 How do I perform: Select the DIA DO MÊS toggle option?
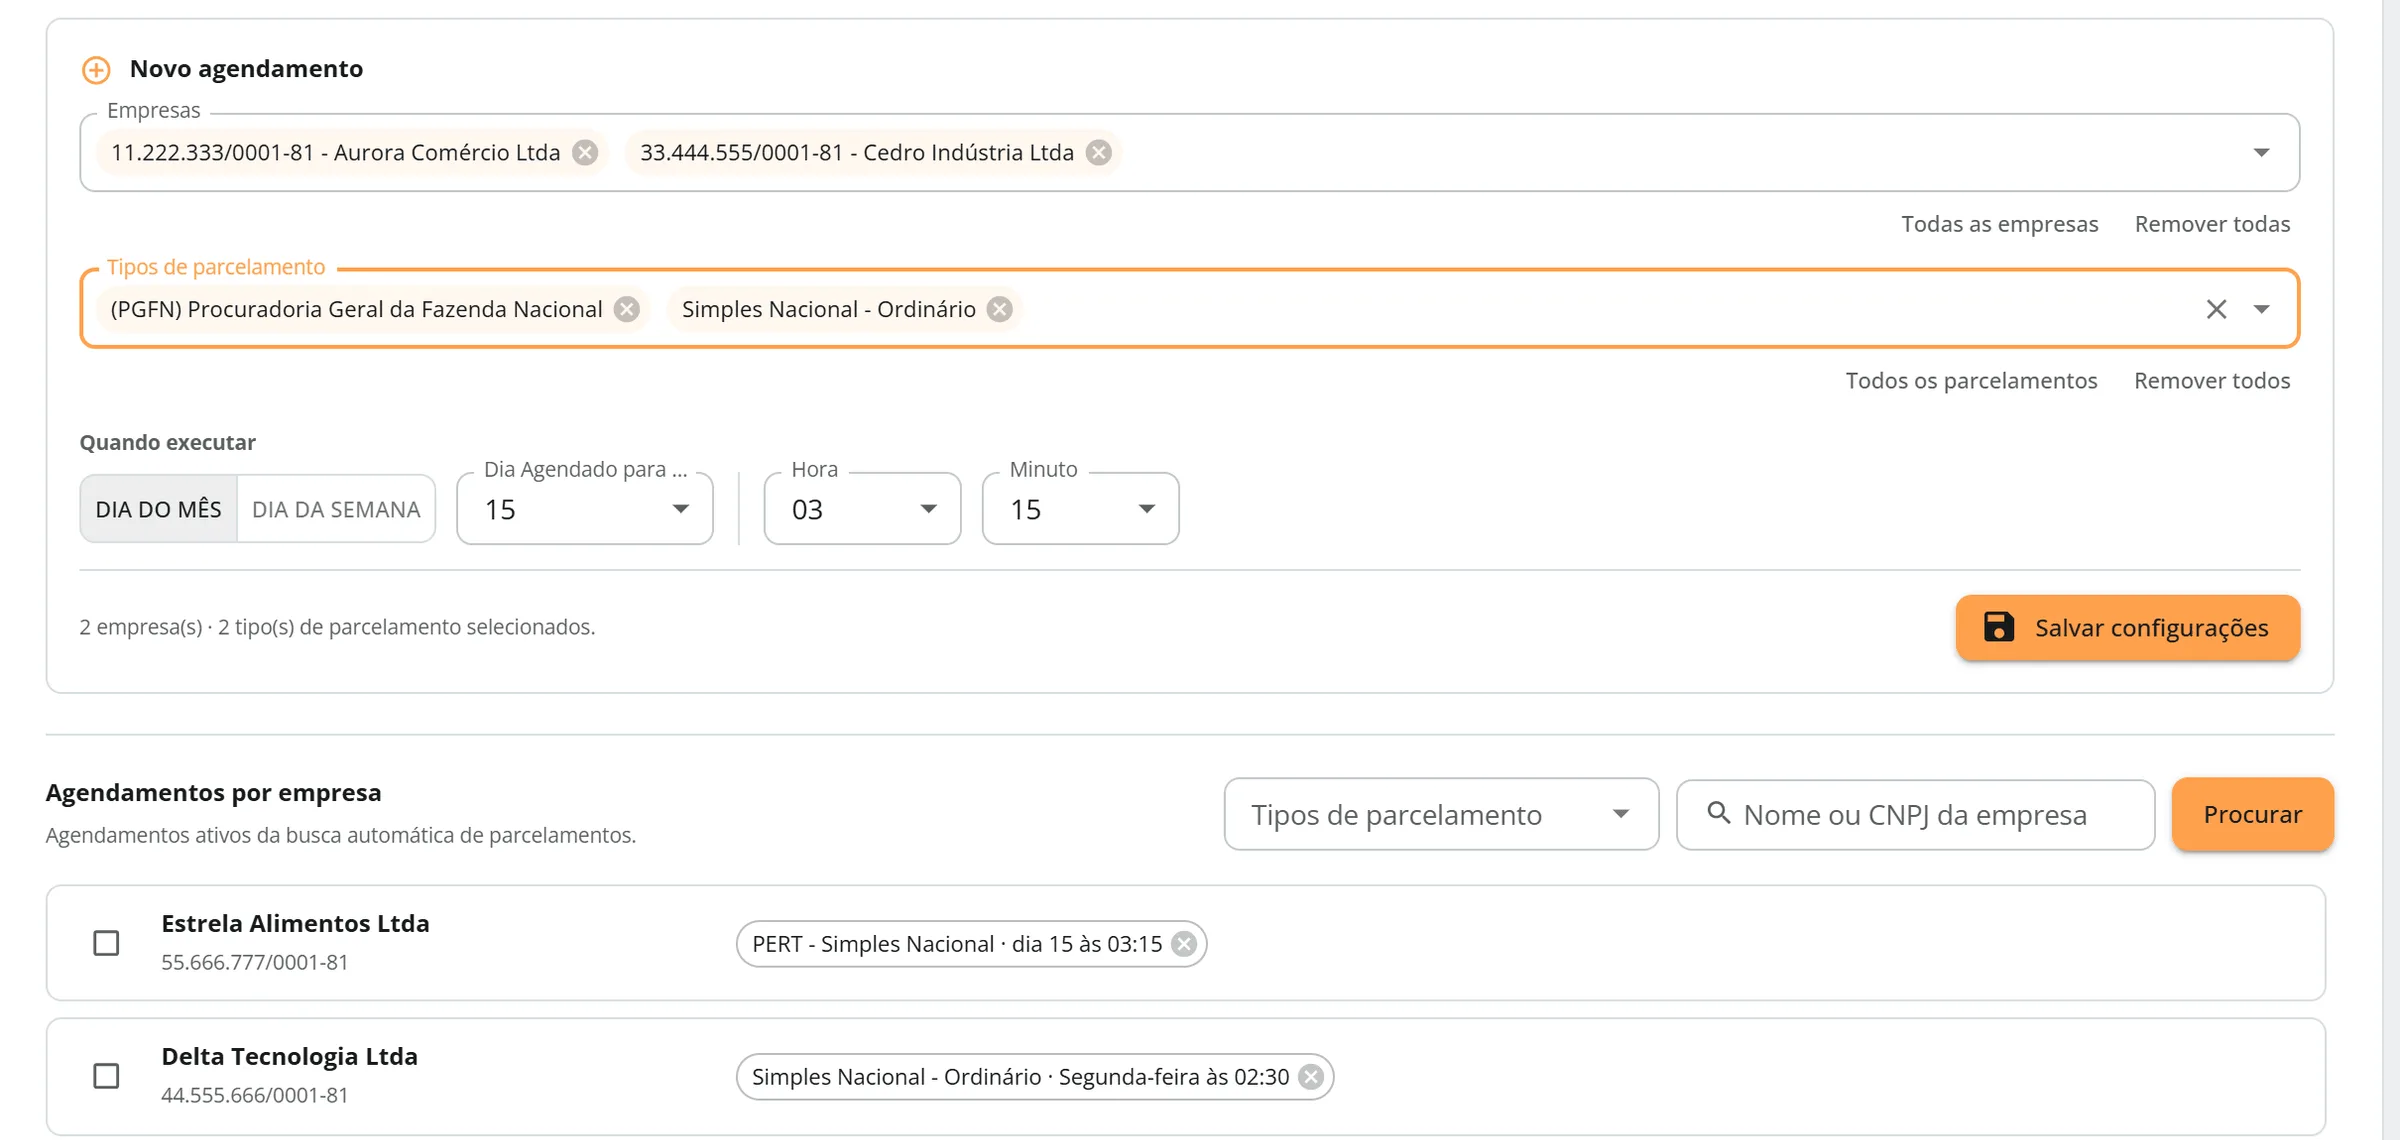coord(159,509)
